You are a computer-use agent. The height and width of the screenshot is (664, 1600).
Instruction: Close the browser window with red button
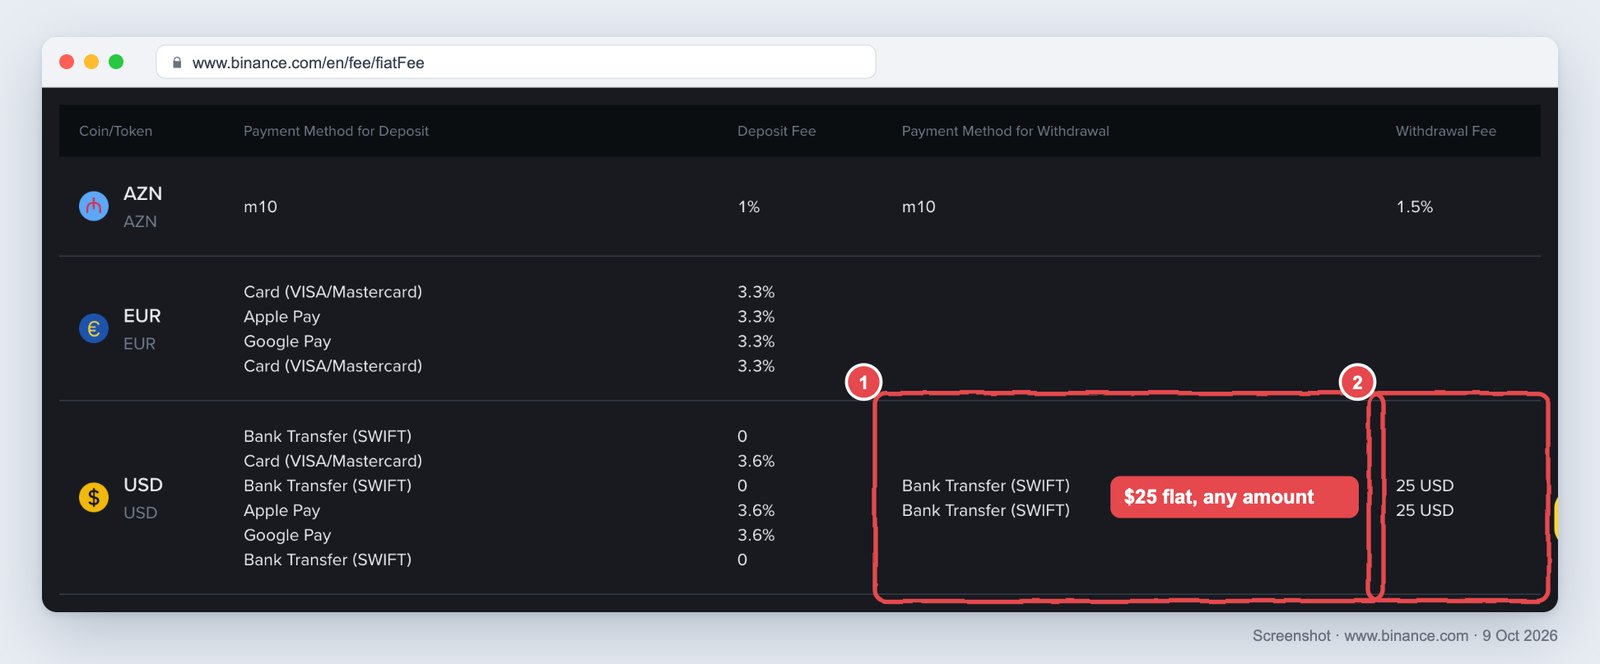tap(67, 62)
